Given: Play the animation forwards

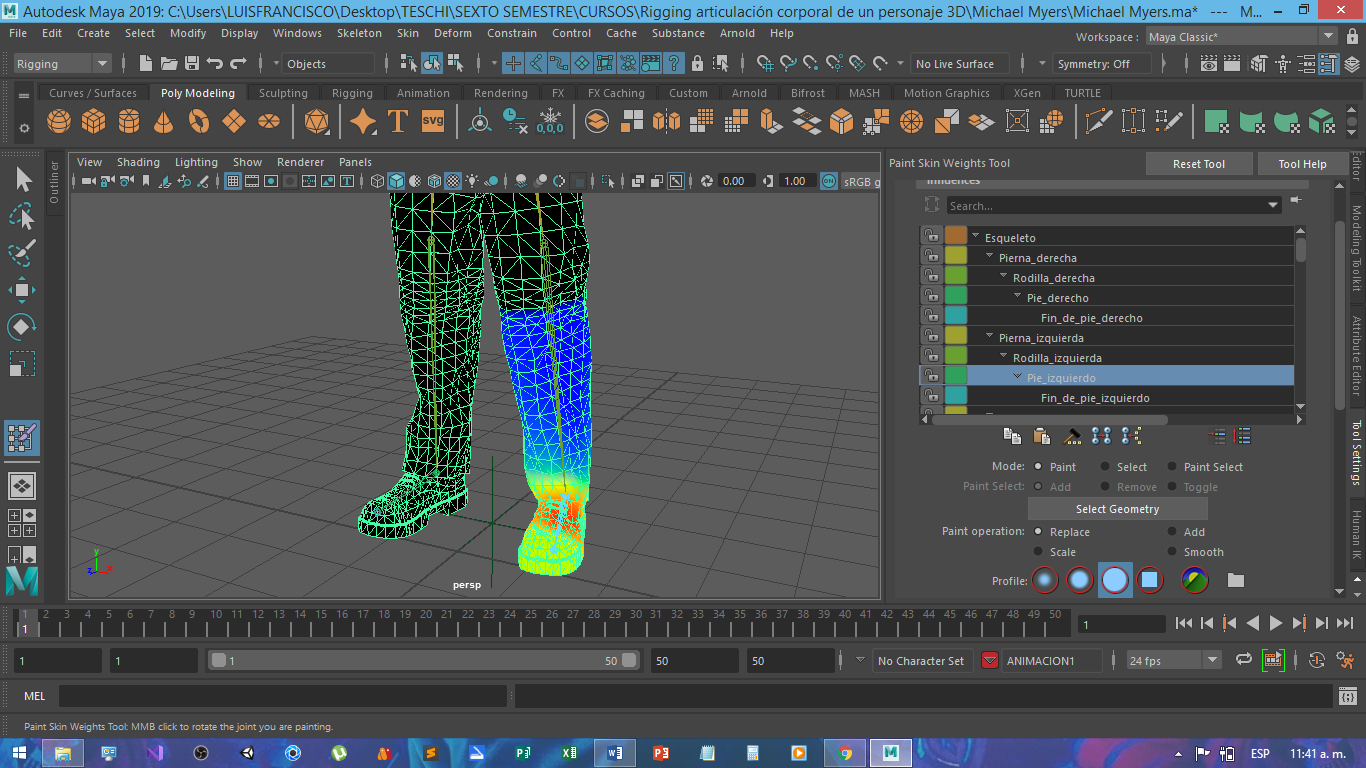Looking at the screenshot, I should coord(1276,623).
